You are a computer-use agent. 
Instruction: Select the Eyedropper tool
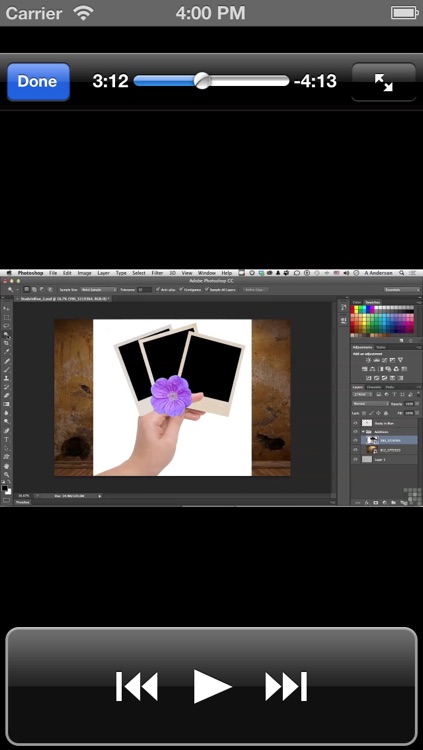6,352
